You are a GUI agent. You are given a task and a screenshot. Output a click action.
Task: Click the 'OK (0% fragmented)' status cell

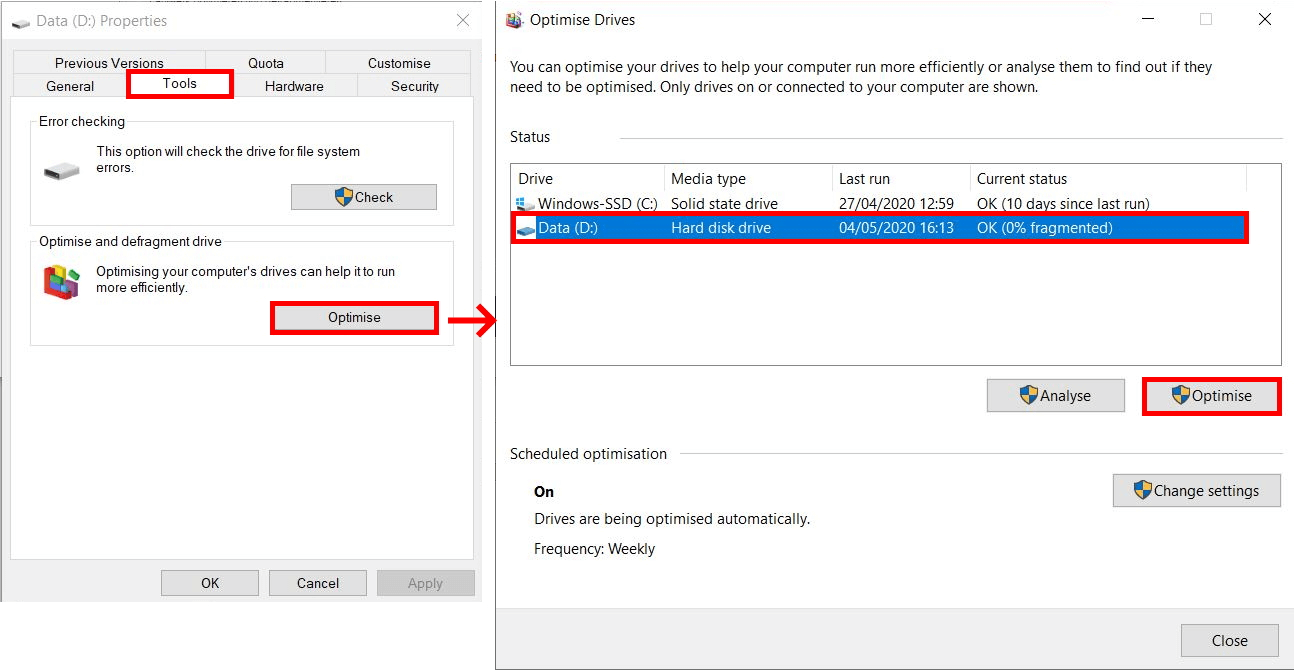point(1045,228)
